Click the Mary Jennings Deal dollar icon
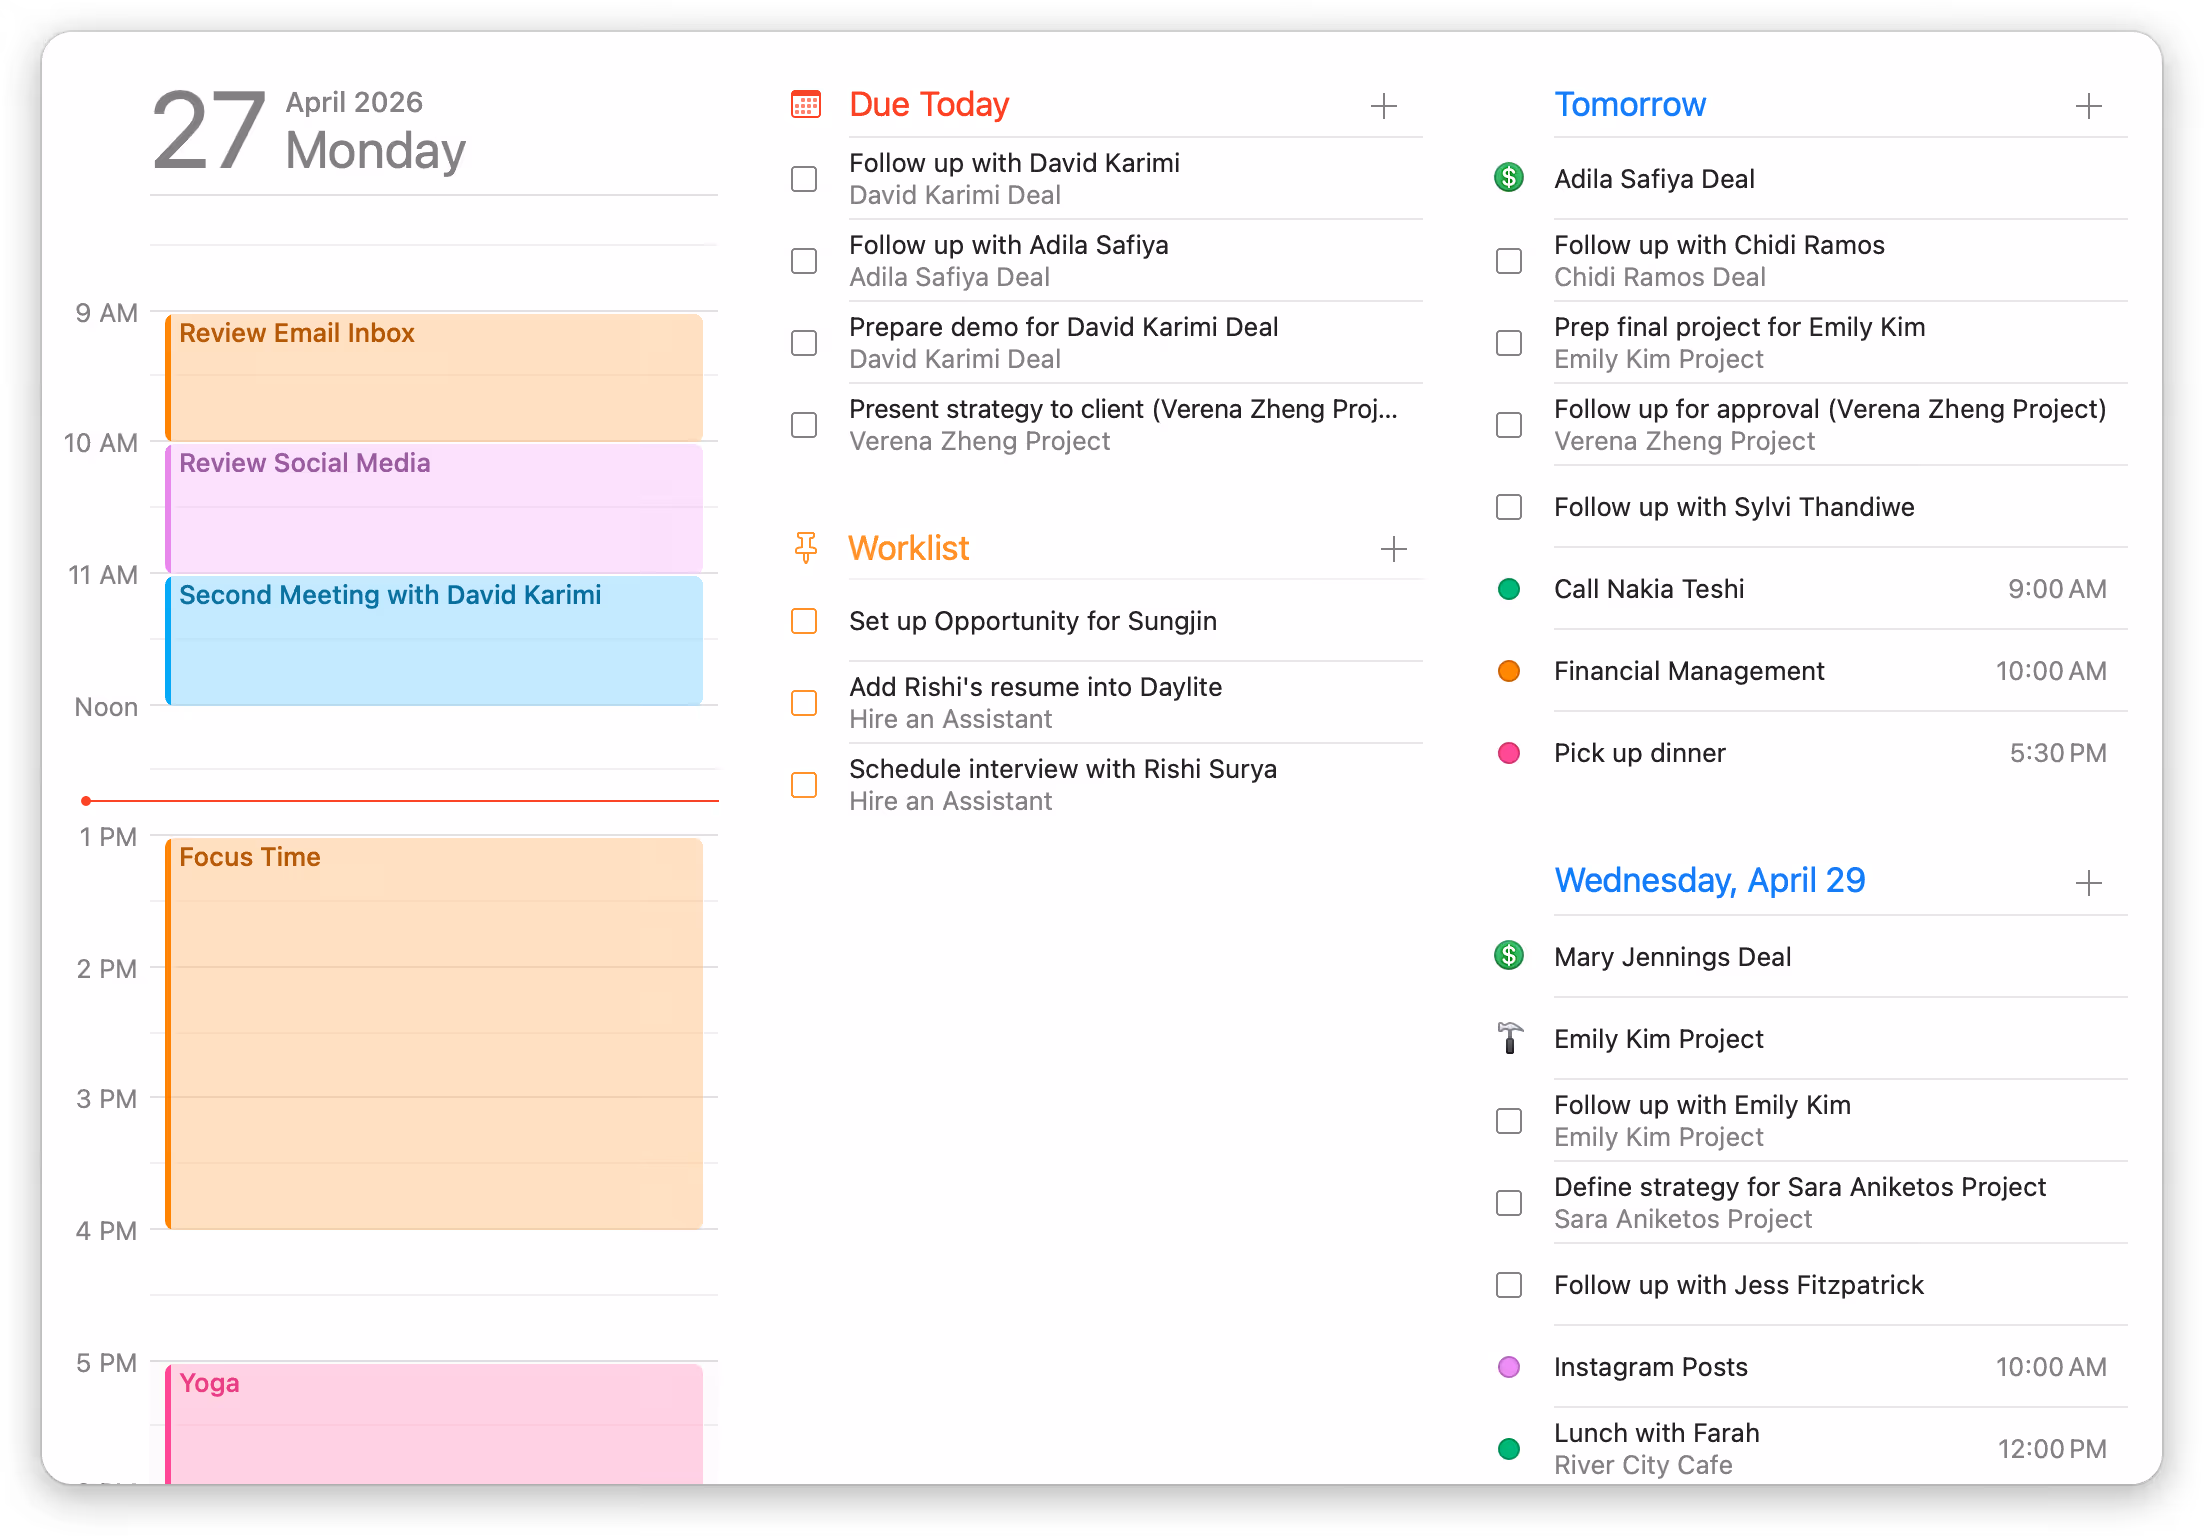Viewport: 2204px width, 1536px height. [1508, 956]
